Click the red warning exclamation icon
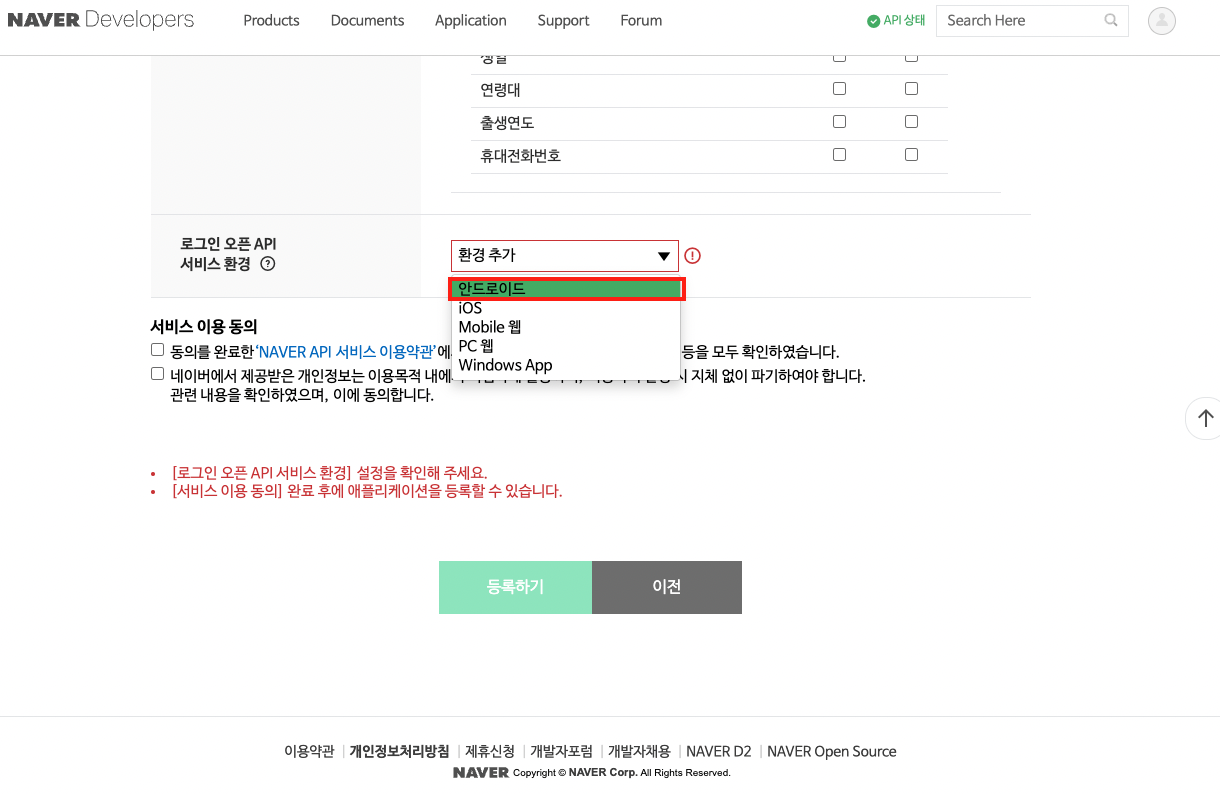Viewport: 1220px width, 794px height. click(692, 256)
